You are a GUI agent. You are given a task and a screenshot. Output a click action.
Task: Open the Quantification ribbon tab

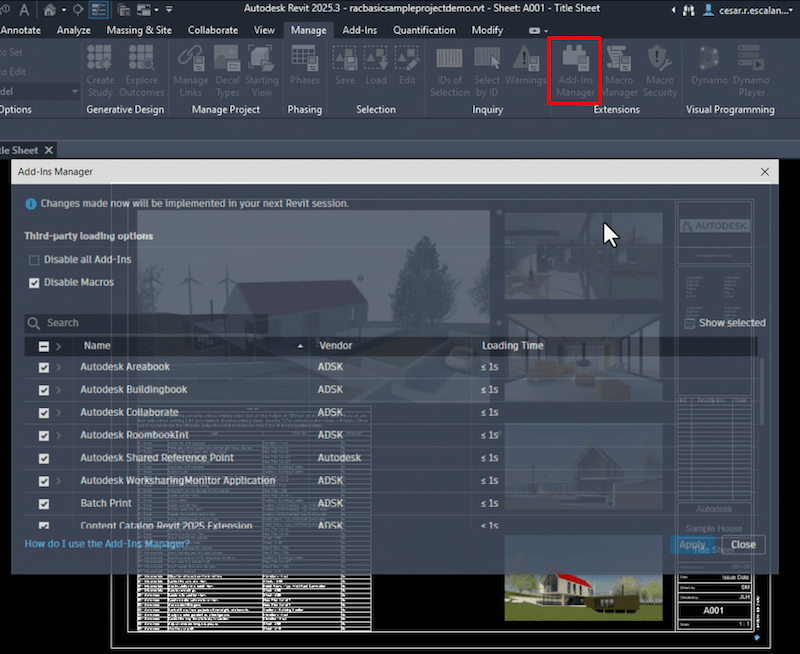[x=424, y=30]
